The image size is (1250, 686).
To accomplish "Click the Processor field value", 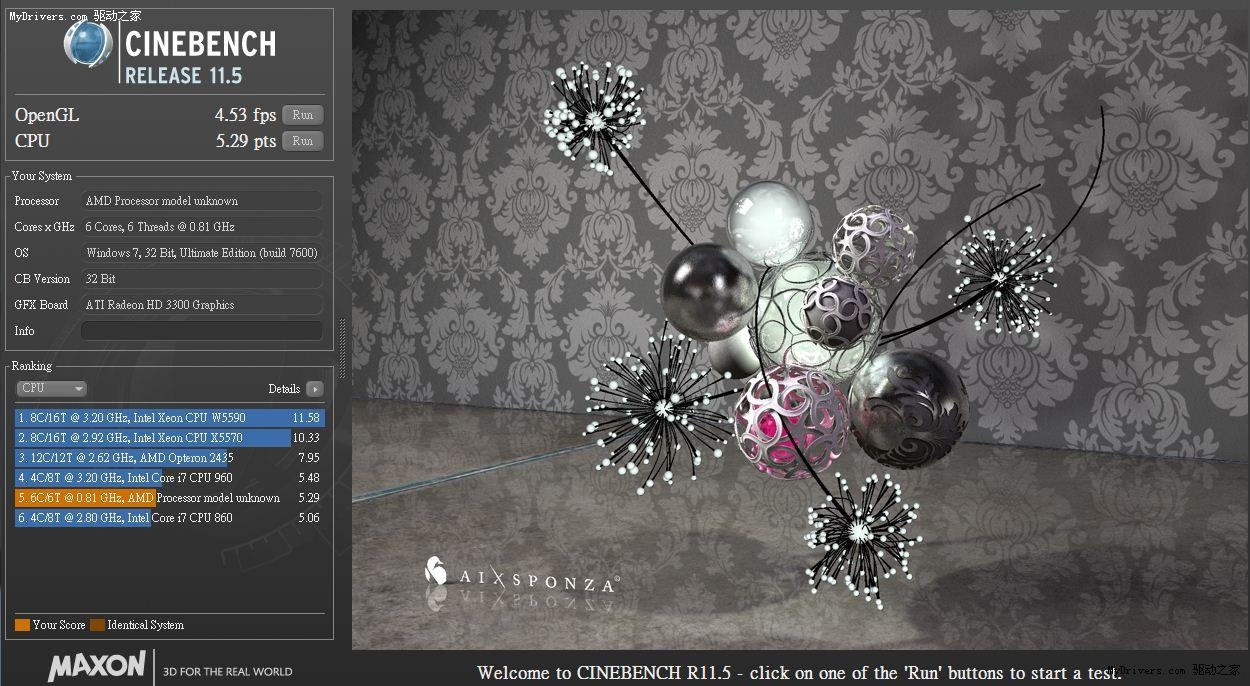I will tap(202, 201).
